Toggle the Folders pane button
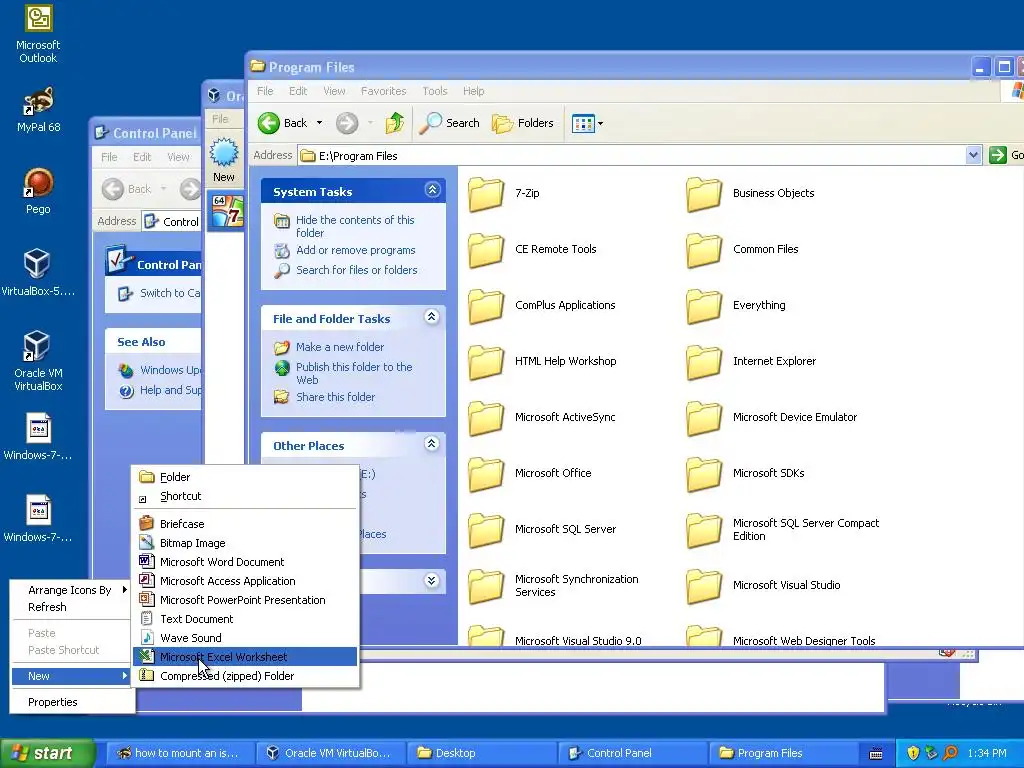This screenshot has width=1024, height=768. 522,123
